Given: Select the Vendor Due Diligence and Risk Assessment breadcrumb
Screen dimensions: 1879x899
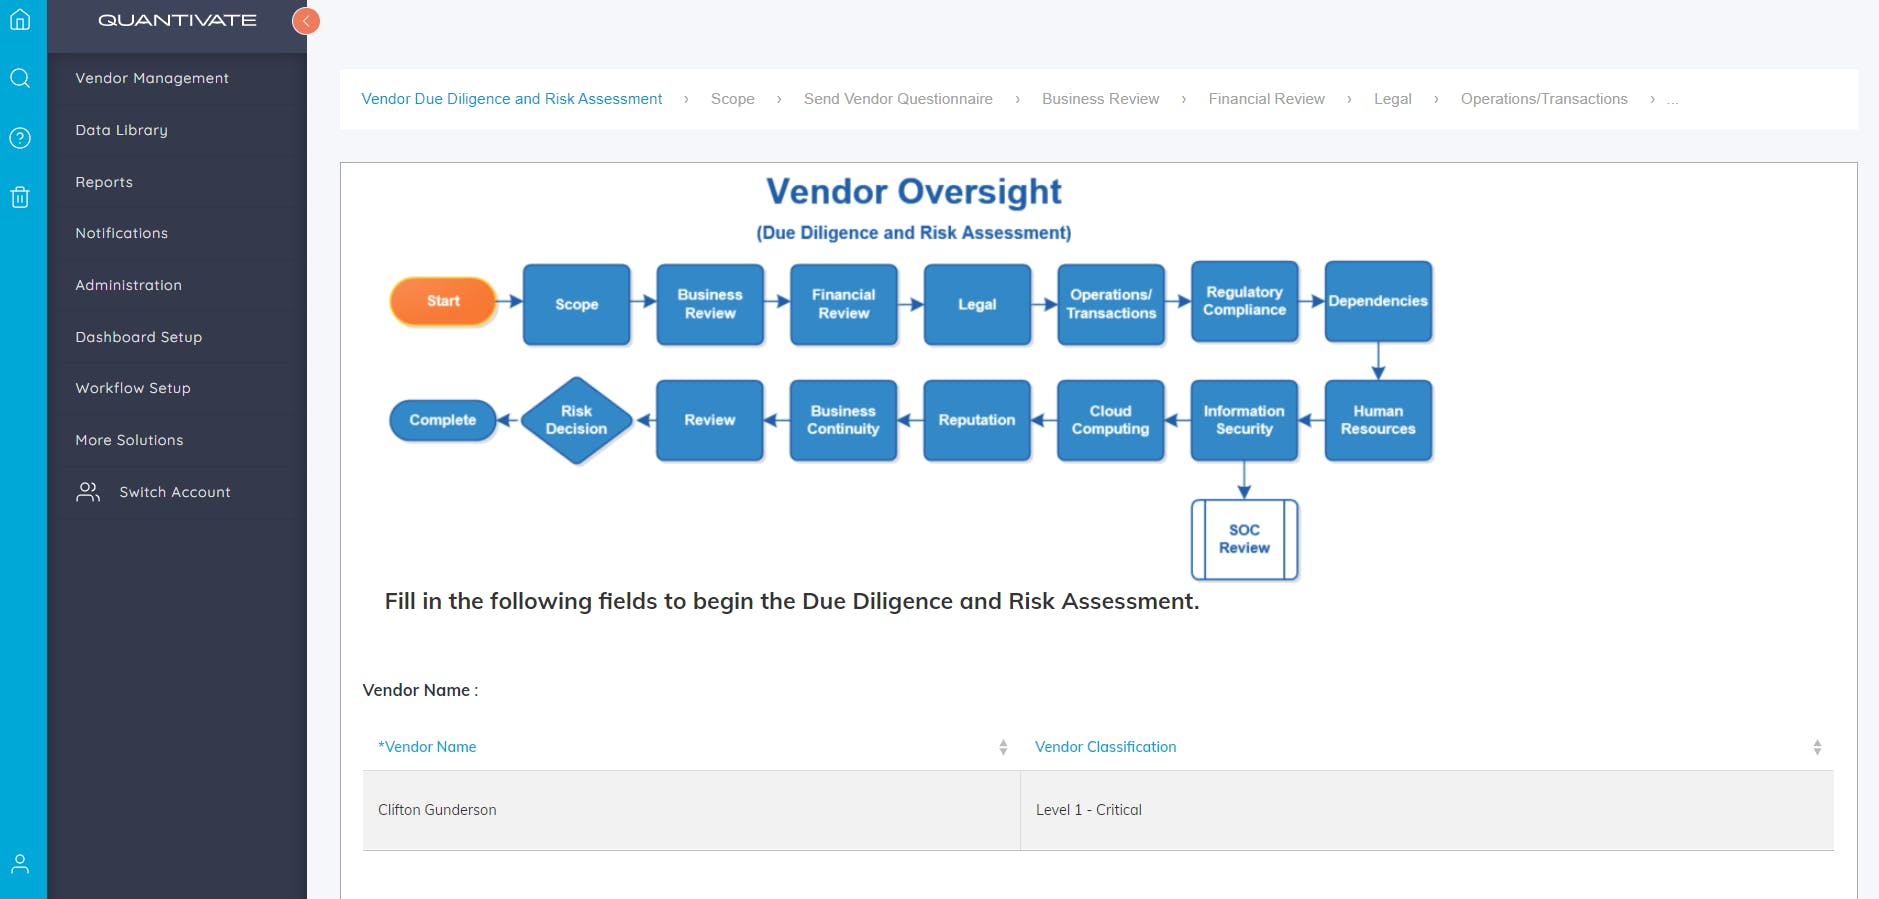Looking at the screenshot, I should tap(512, 99).
